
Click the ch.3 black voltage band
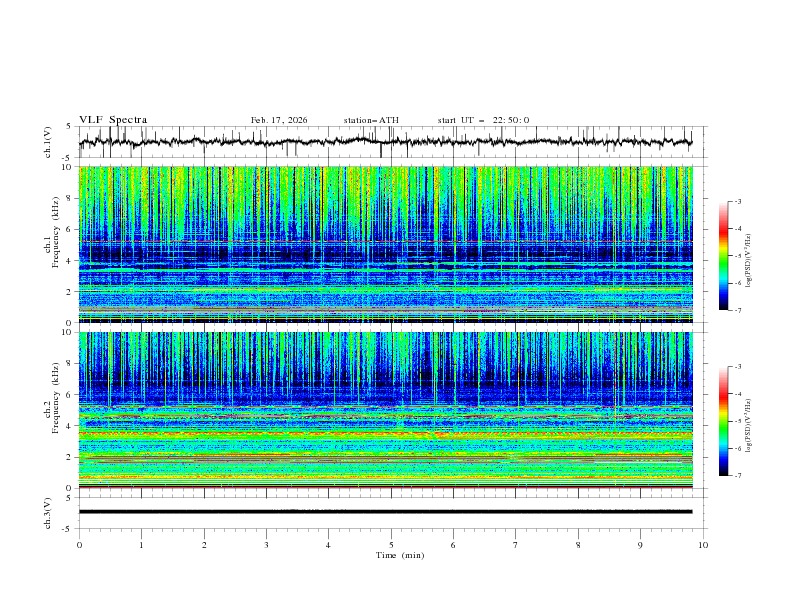(x=385, y=512)
